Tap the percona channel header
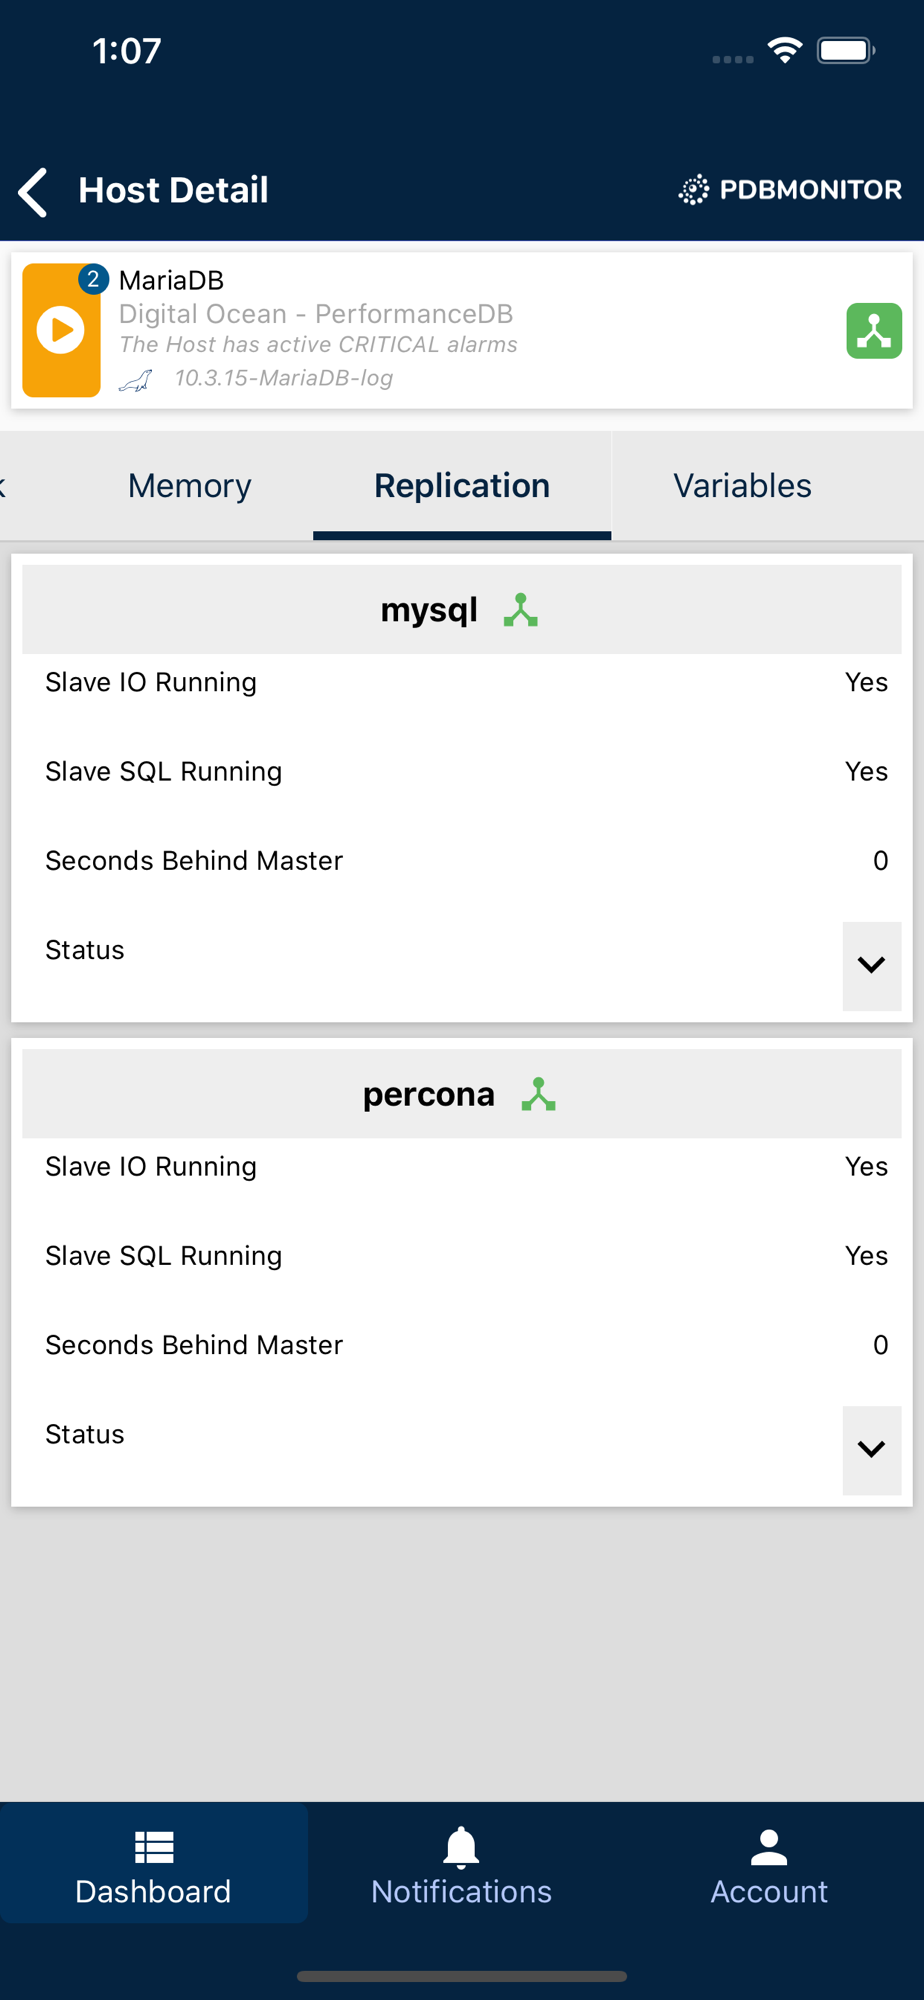Image resolution: width=924 pixels, height=2000 pixels. [x=429, y=1094]
